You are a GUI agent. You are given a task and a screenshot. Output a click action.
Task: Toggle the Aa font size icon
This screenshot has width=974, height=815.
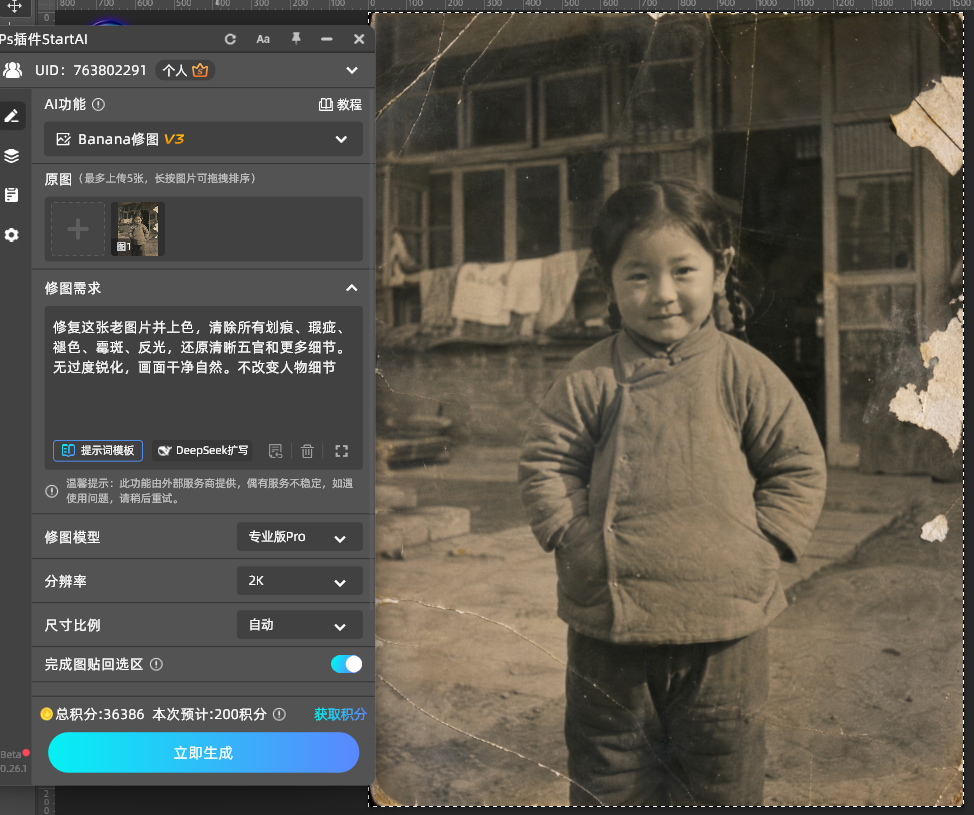tap(263, 39)
